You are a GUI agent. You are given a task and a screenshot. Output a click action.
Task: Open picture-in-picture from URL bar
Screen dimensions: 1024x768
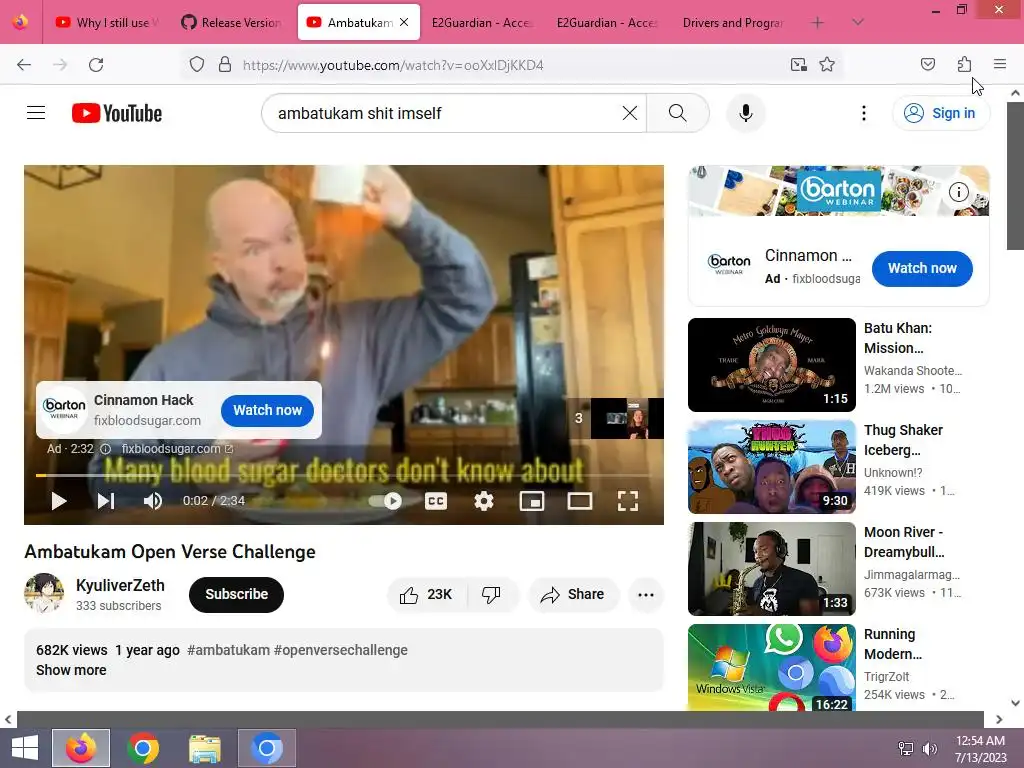[798, 65]
